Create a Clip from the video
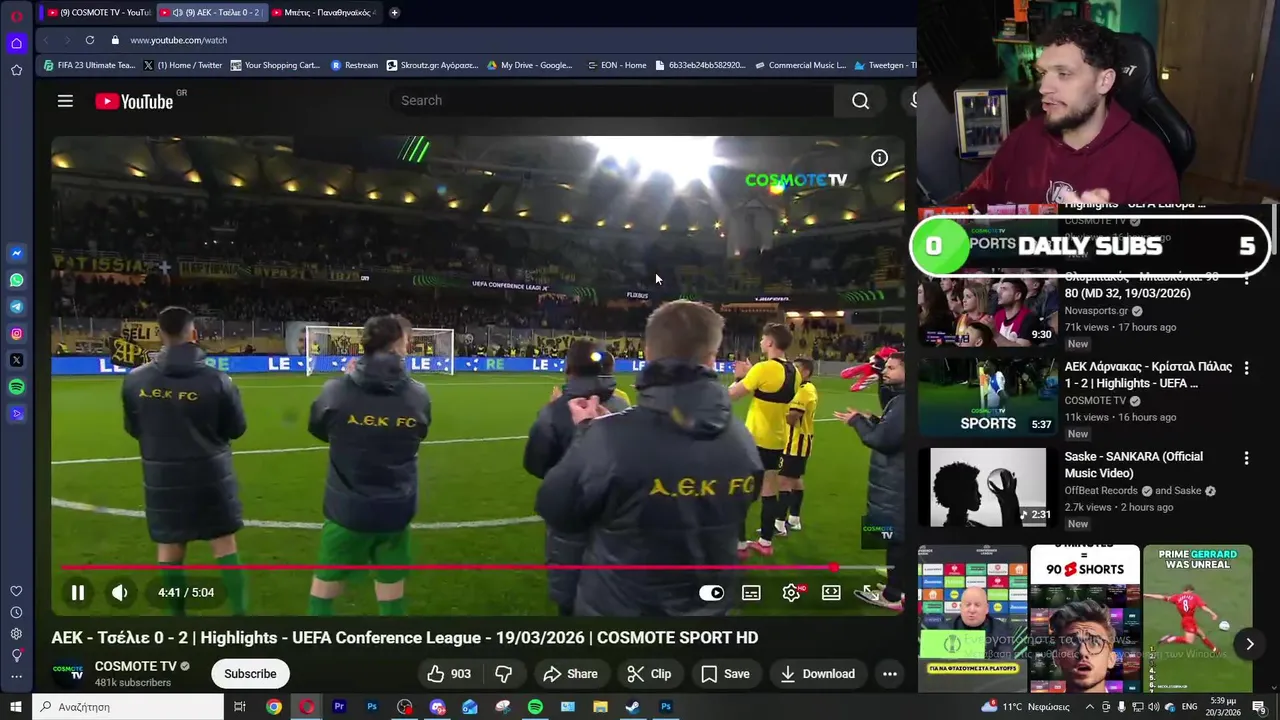 tap(649, 674)
